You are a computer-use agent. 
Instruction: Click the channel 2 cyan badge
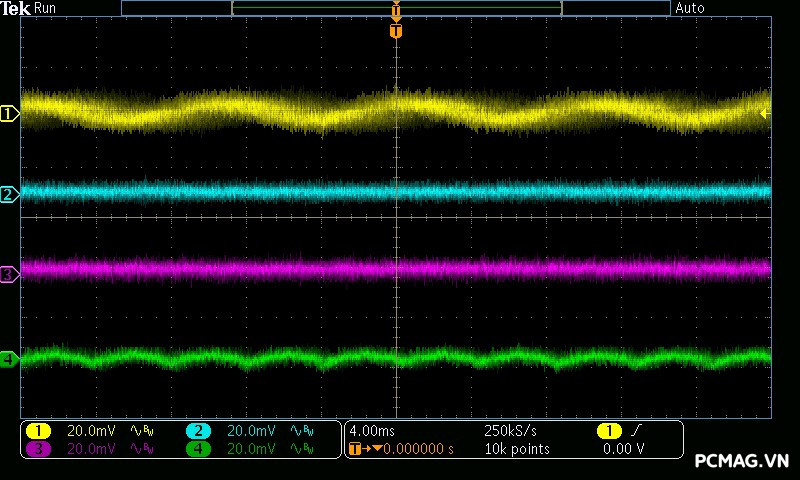click(x=198, y=430)
